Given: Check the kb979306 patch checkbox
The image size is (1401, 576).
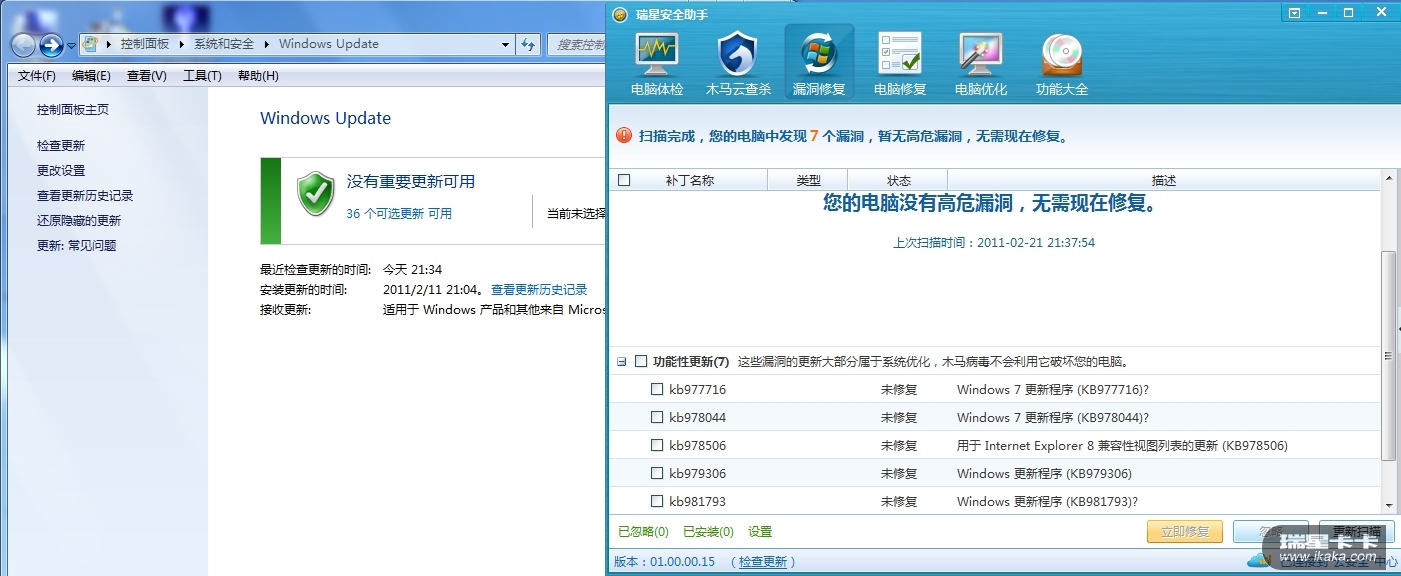Looking at the screenshot, I should click(657, 473).
